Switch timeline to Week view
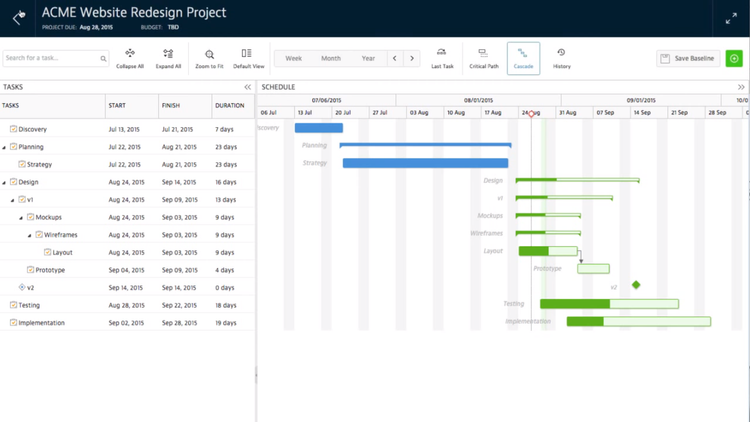Image resolution: width=750 pixels, height=422 pixels. point(293,59)
